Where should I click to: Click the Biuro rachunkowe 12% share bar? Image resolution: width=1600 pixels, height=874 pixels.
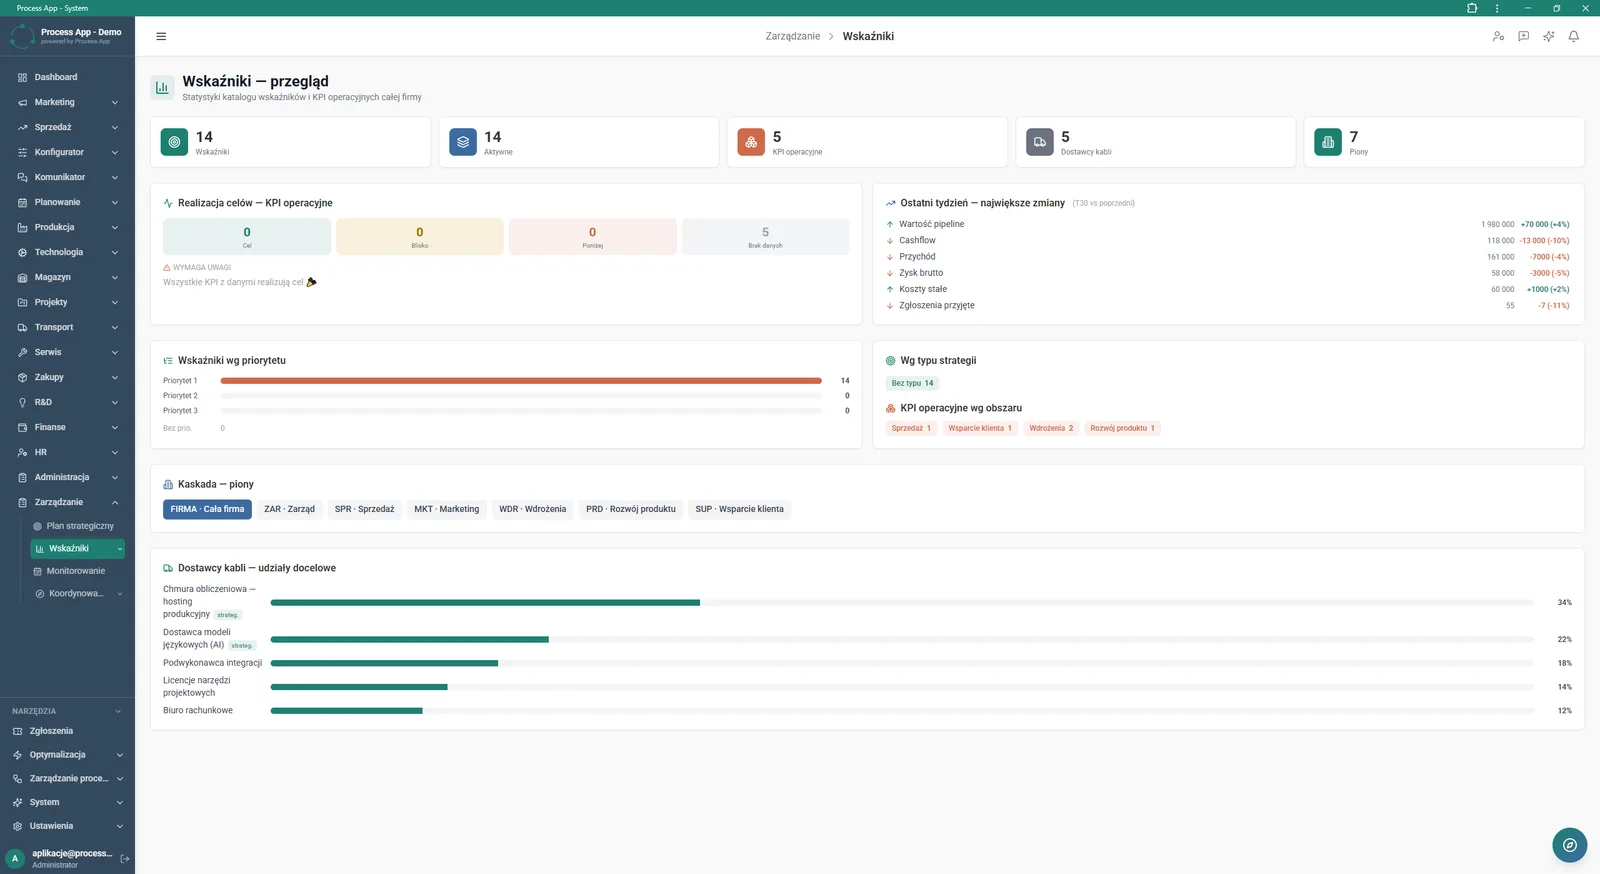[902, 711]
